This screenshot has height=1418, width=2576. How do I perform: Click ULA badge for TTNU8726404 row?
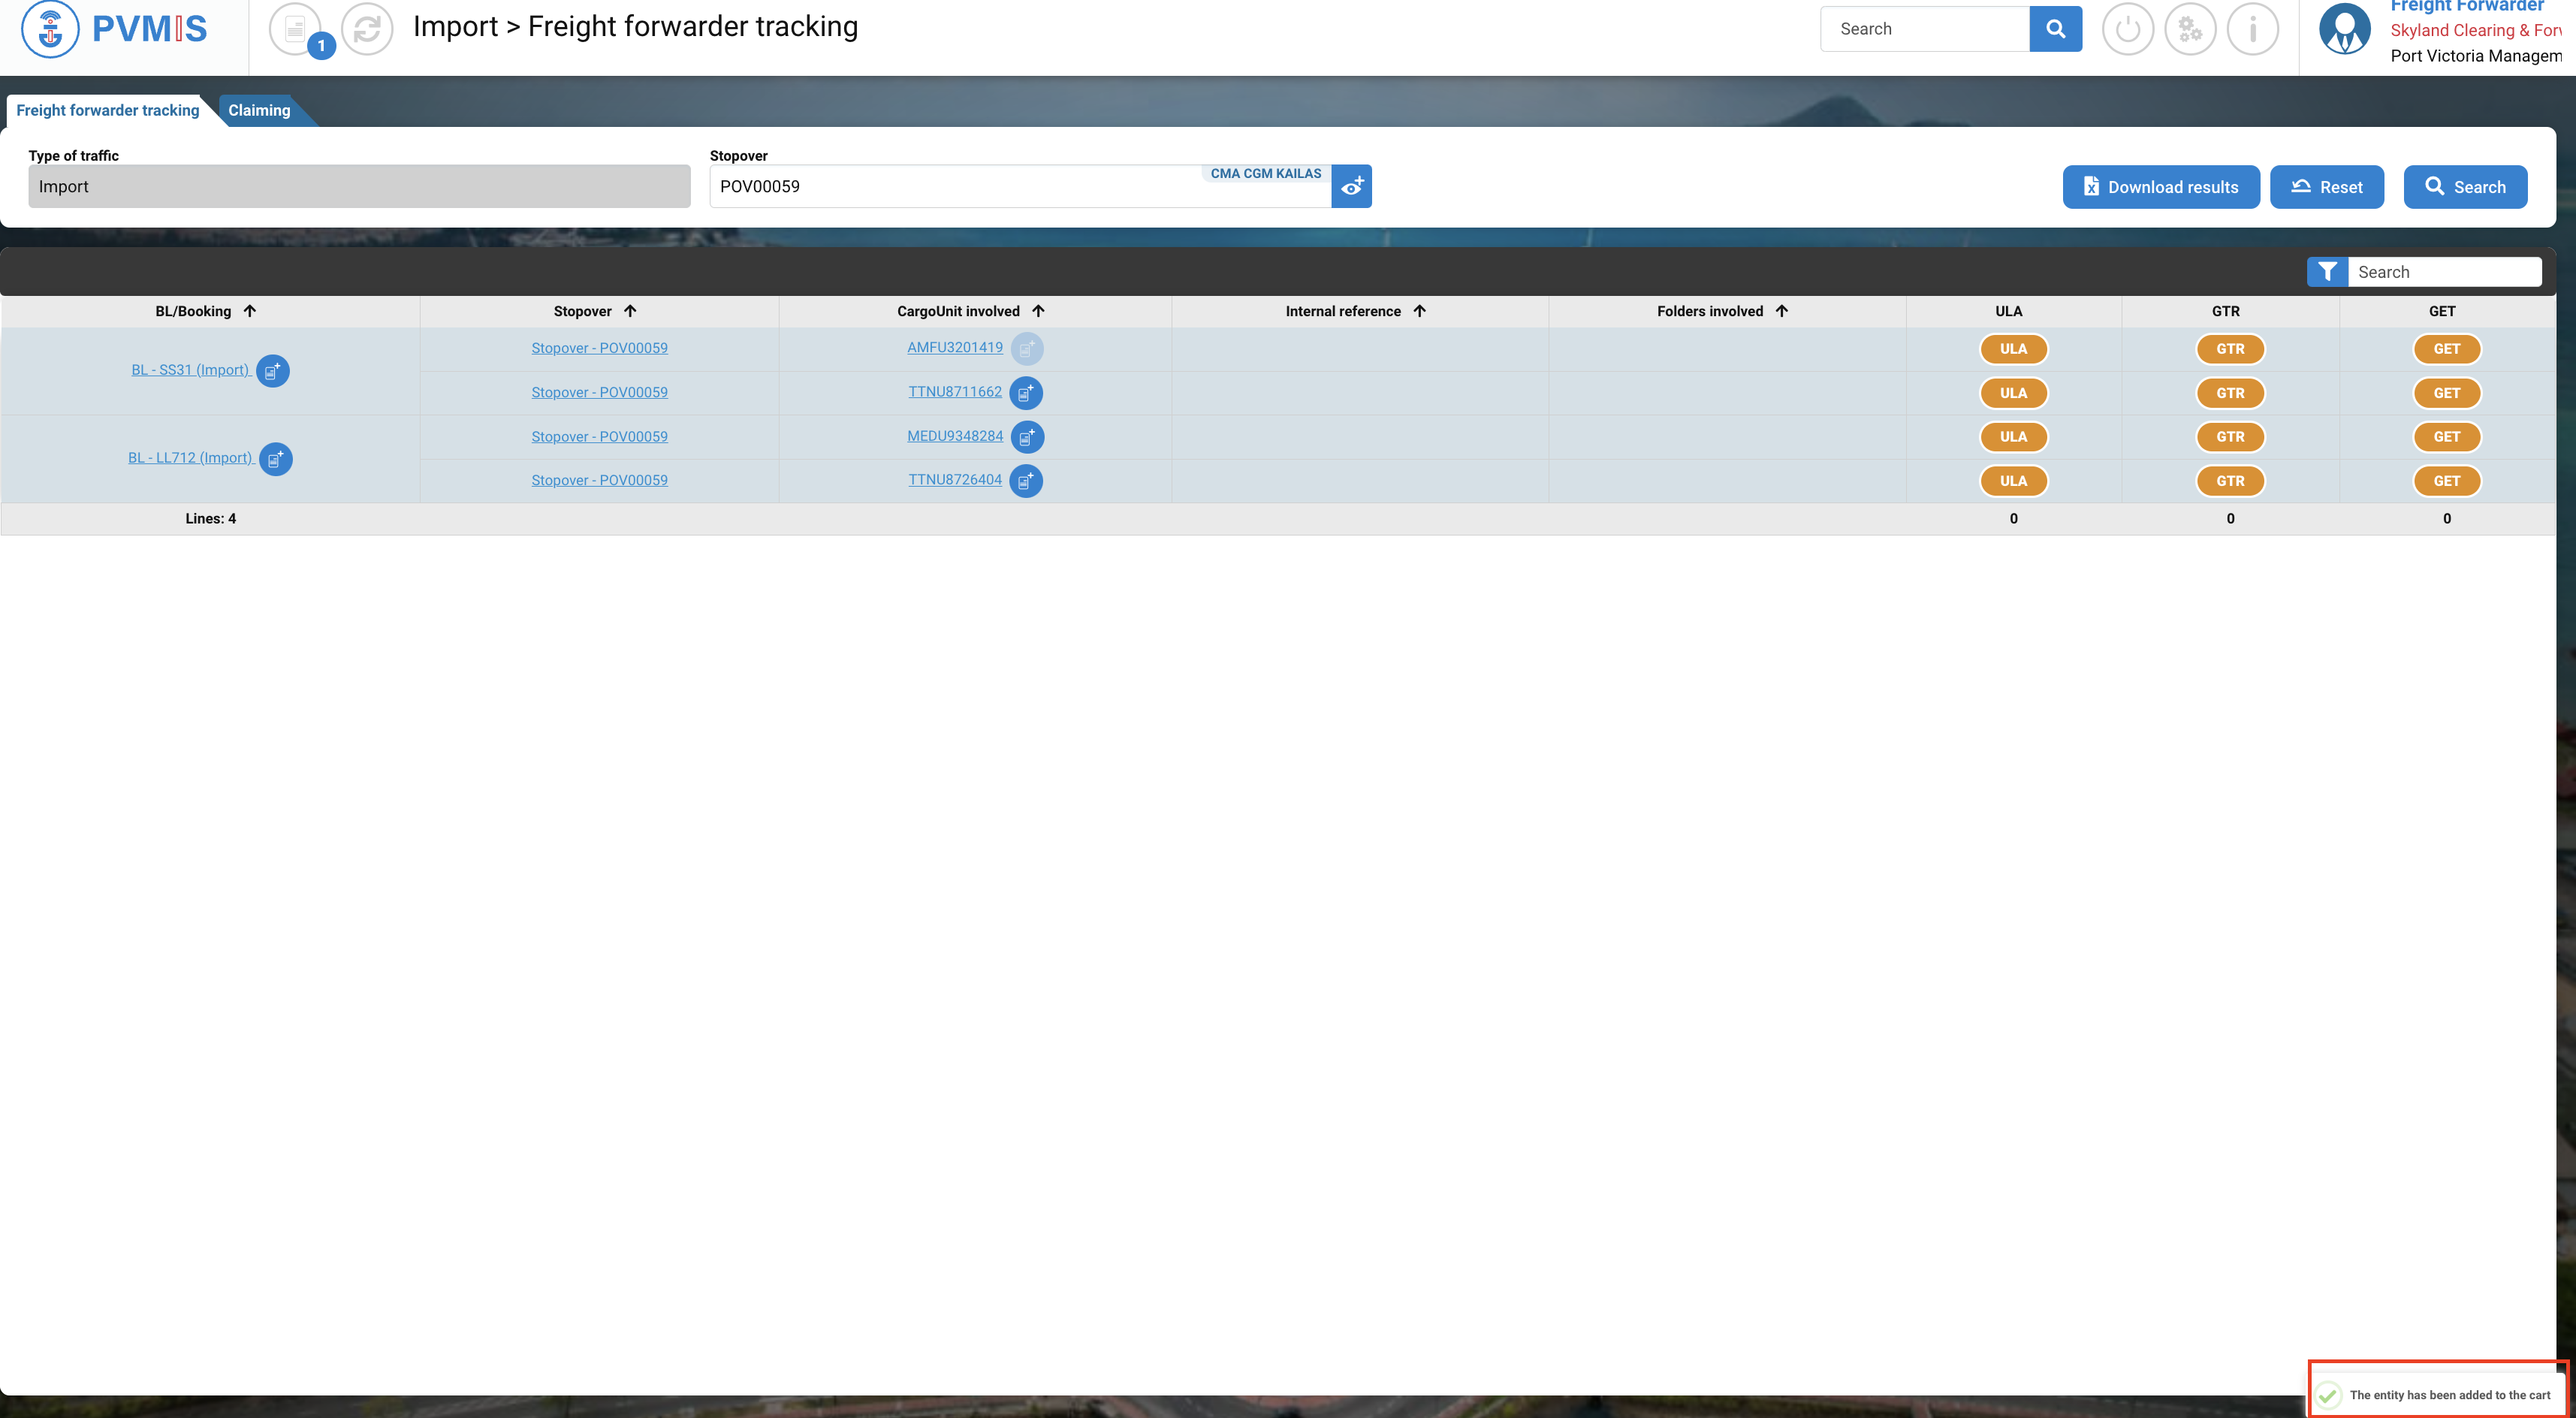[x=2013, y=481]
